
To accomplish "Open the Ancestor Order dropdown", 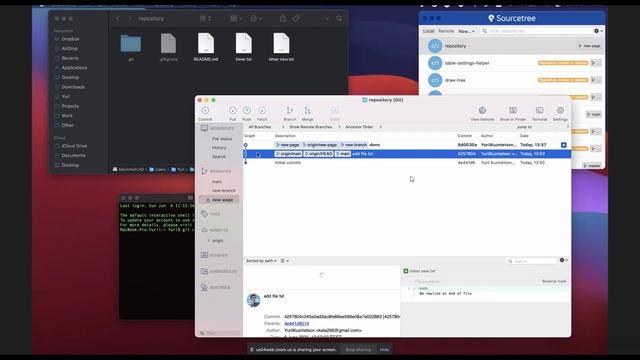I will [x=363, y=127].
